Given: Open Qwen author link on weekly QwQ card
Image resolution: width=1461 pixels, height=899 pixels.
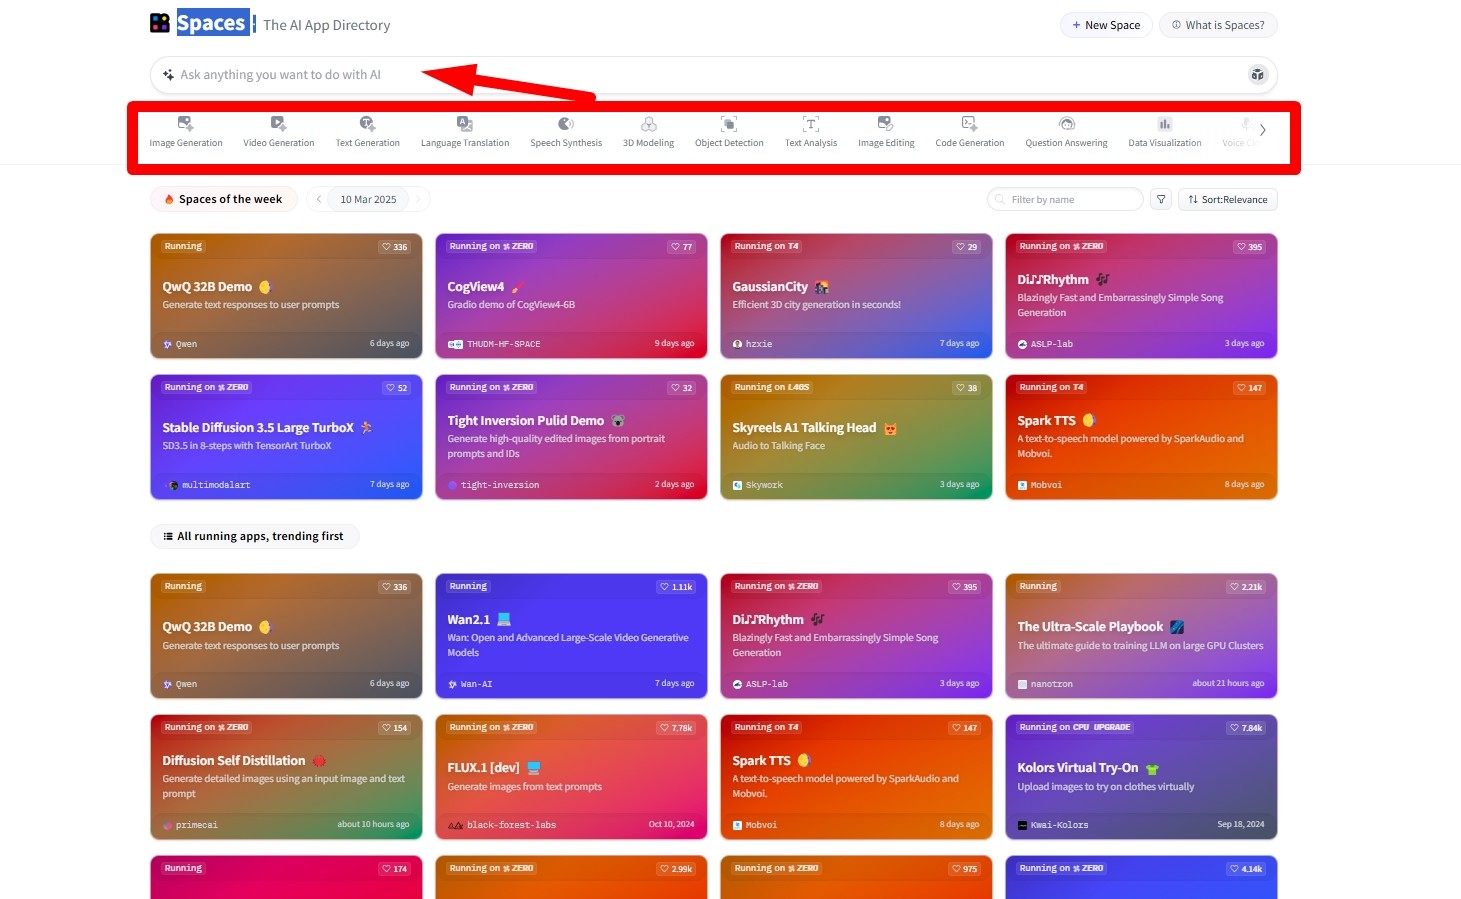Looking at the screenshot, I should click(x=181, y=344).
